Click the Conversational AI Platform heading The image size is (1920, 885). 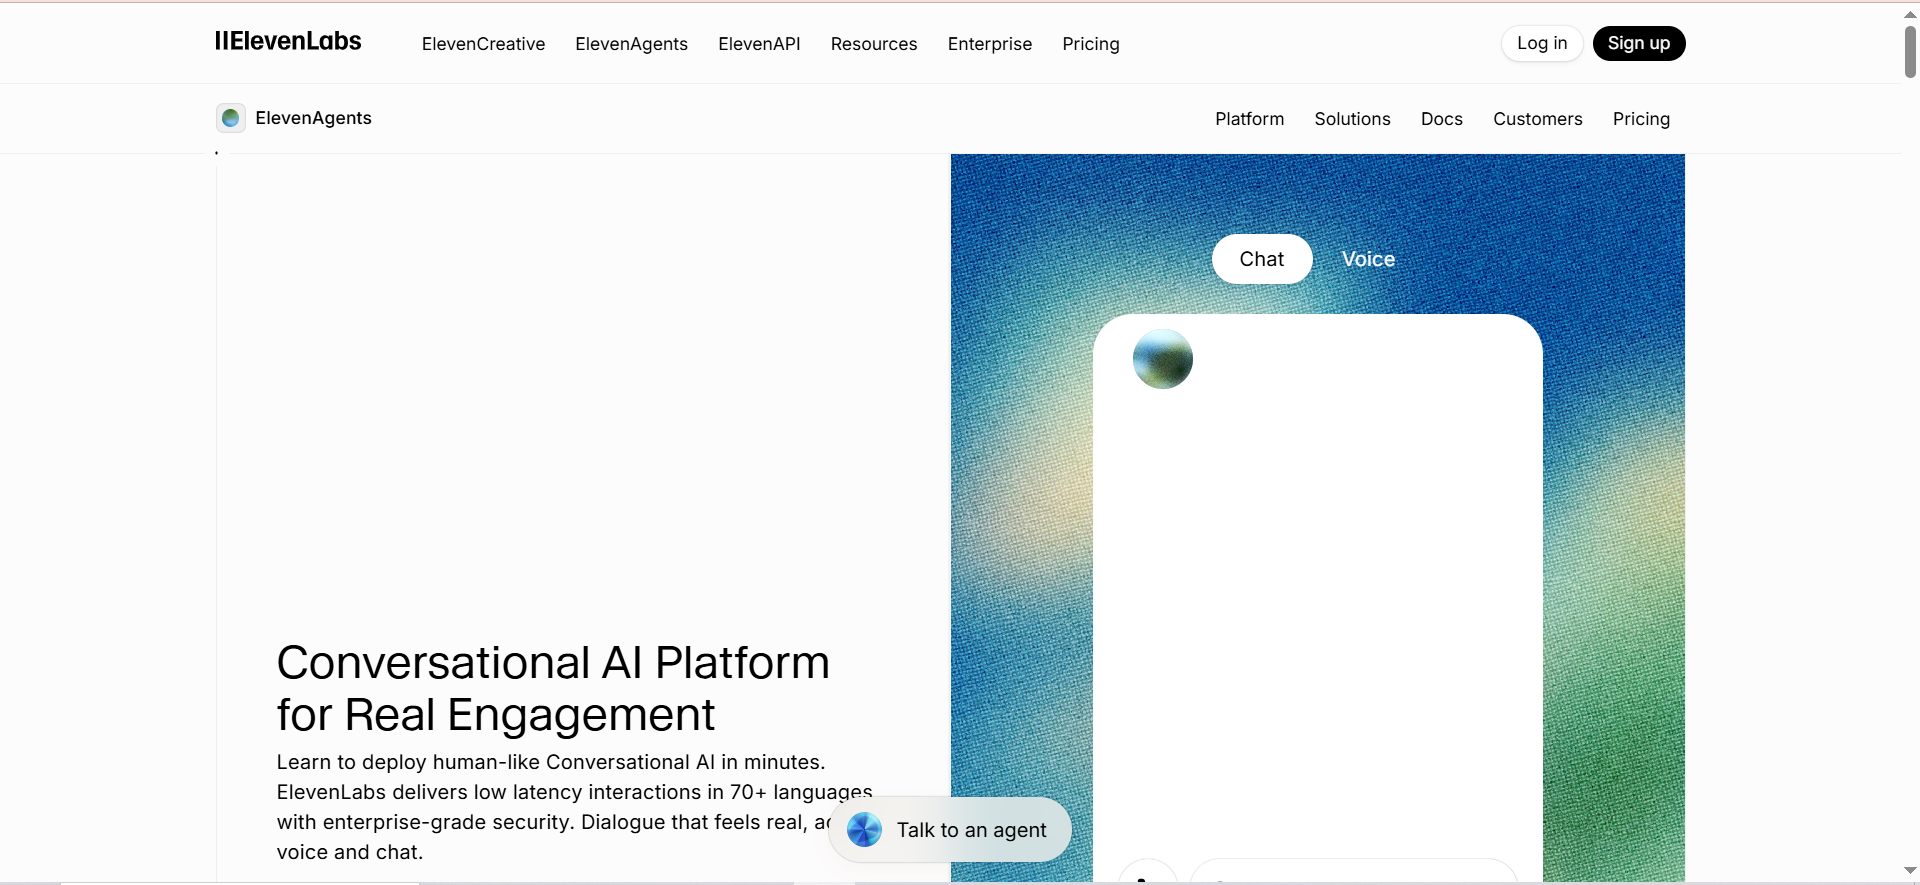coord(553,688)
